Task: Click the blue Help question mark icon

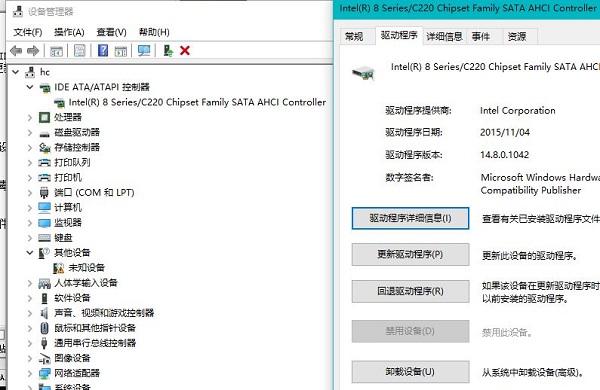Action: point(103,51)
